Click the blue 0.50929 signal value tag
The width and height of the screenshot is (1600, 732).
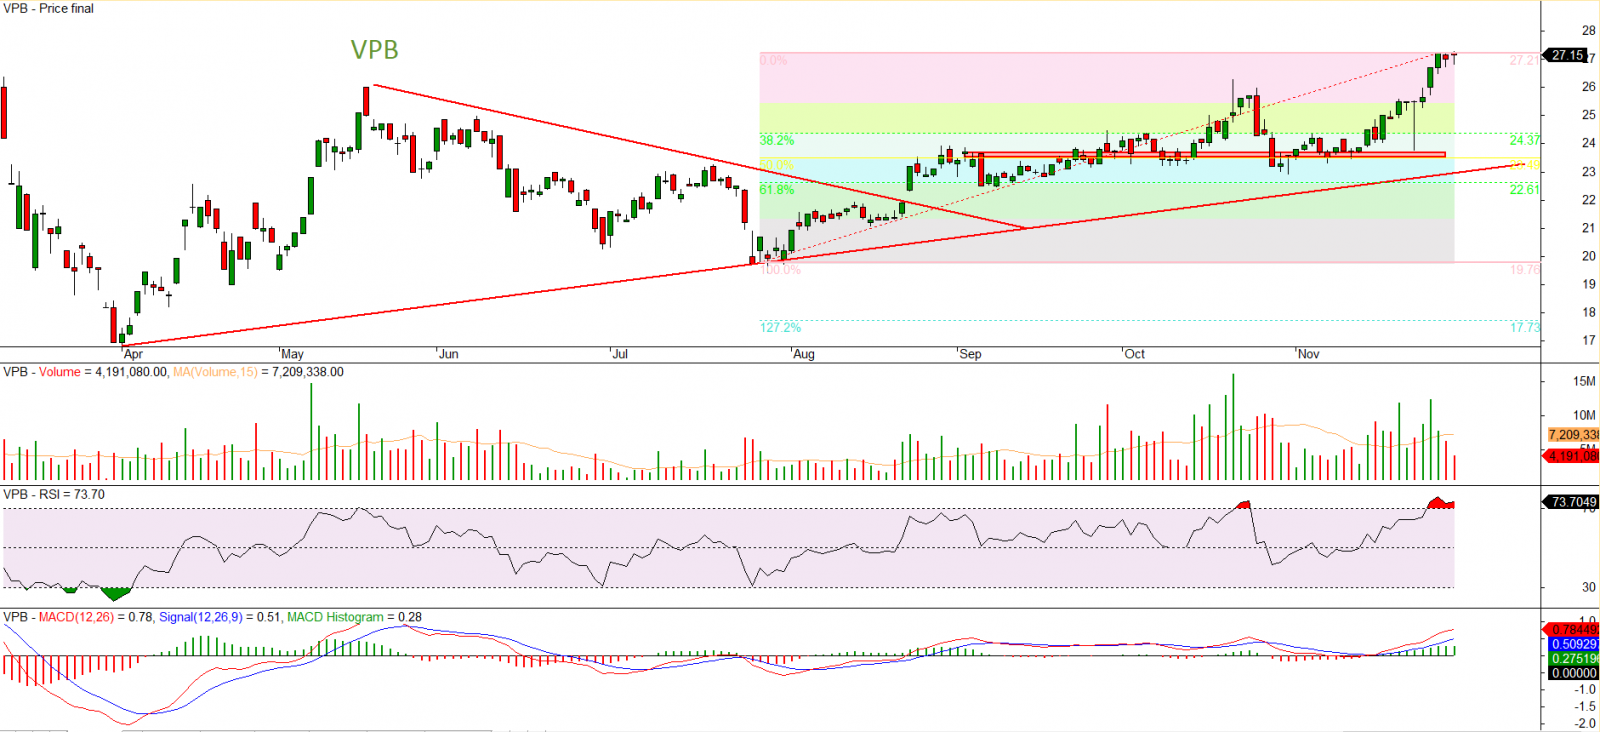click(1573, 644)
